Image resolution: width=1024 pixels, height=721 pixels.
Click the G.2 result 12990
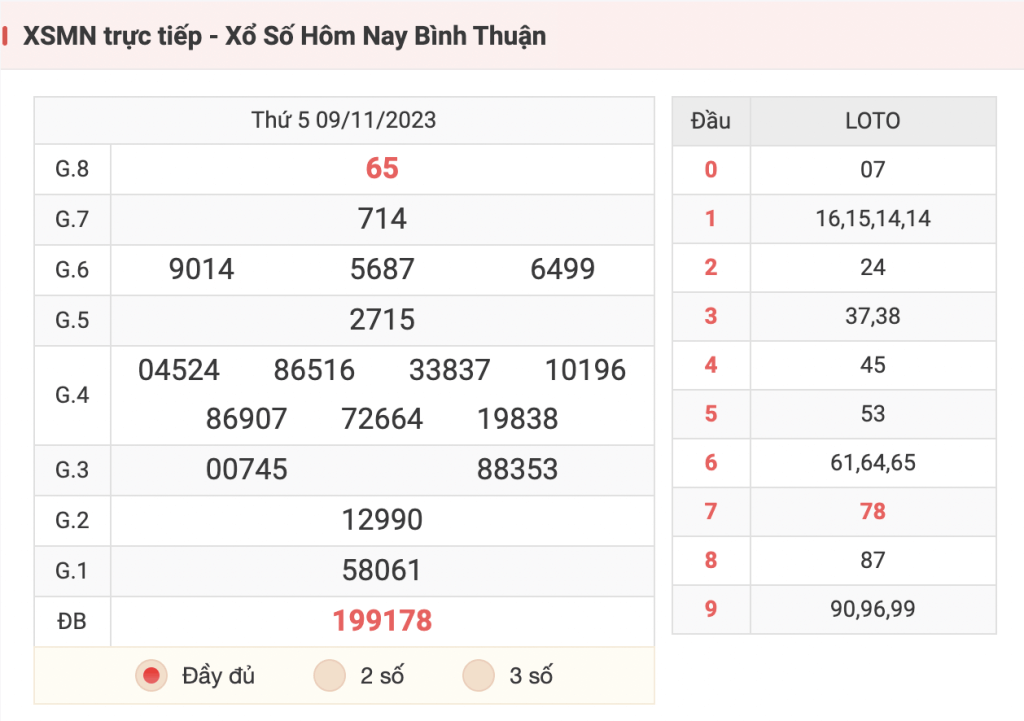coord(382,520)
